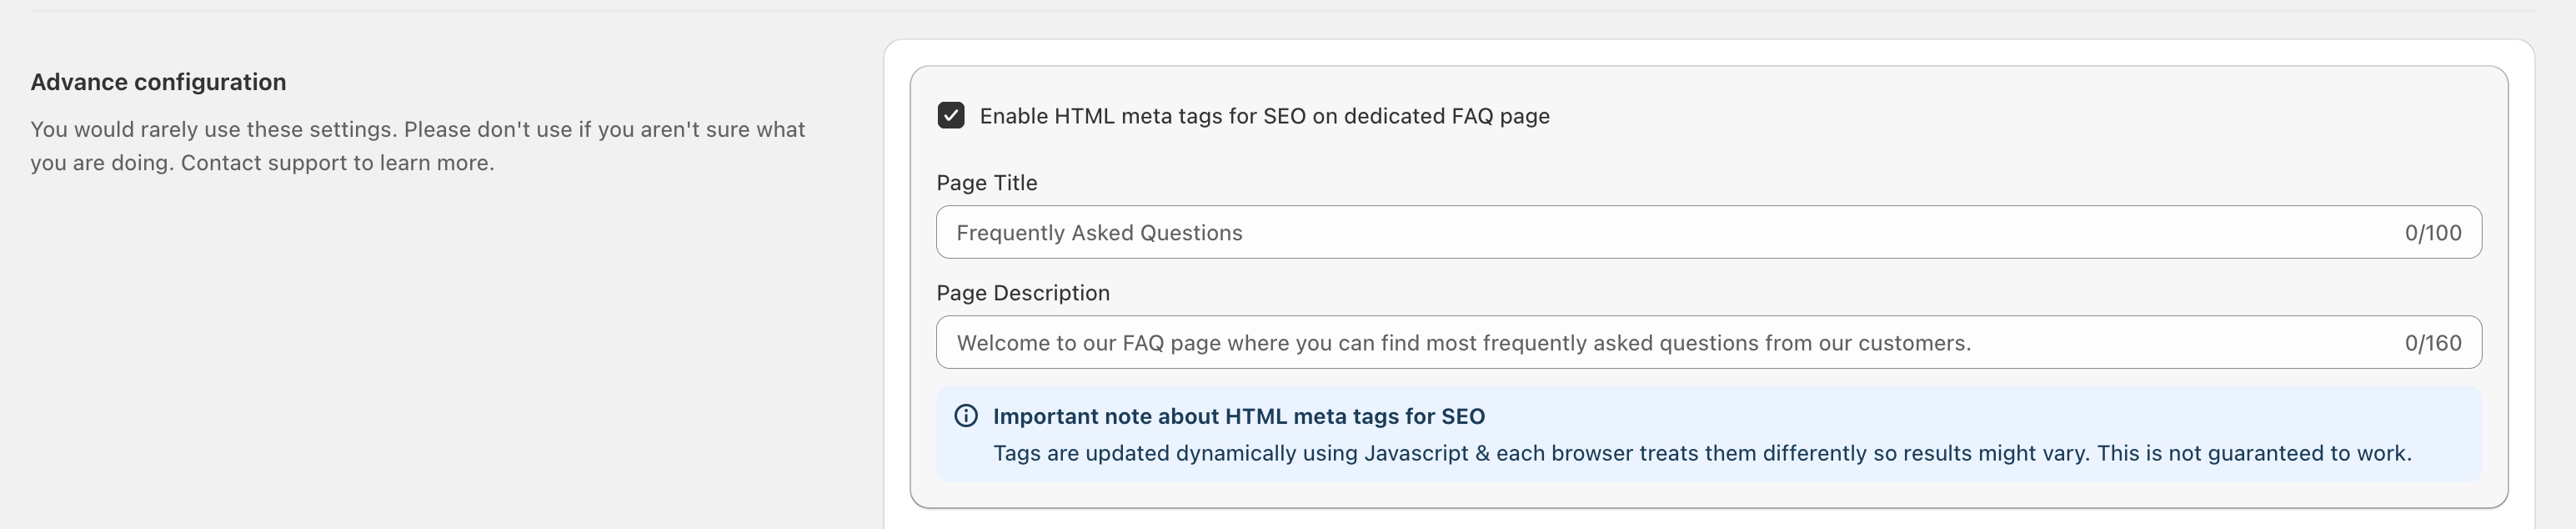Click 'This is not guaranteed to work' sentence
2576x529 pixels.
pos(2254,453)
